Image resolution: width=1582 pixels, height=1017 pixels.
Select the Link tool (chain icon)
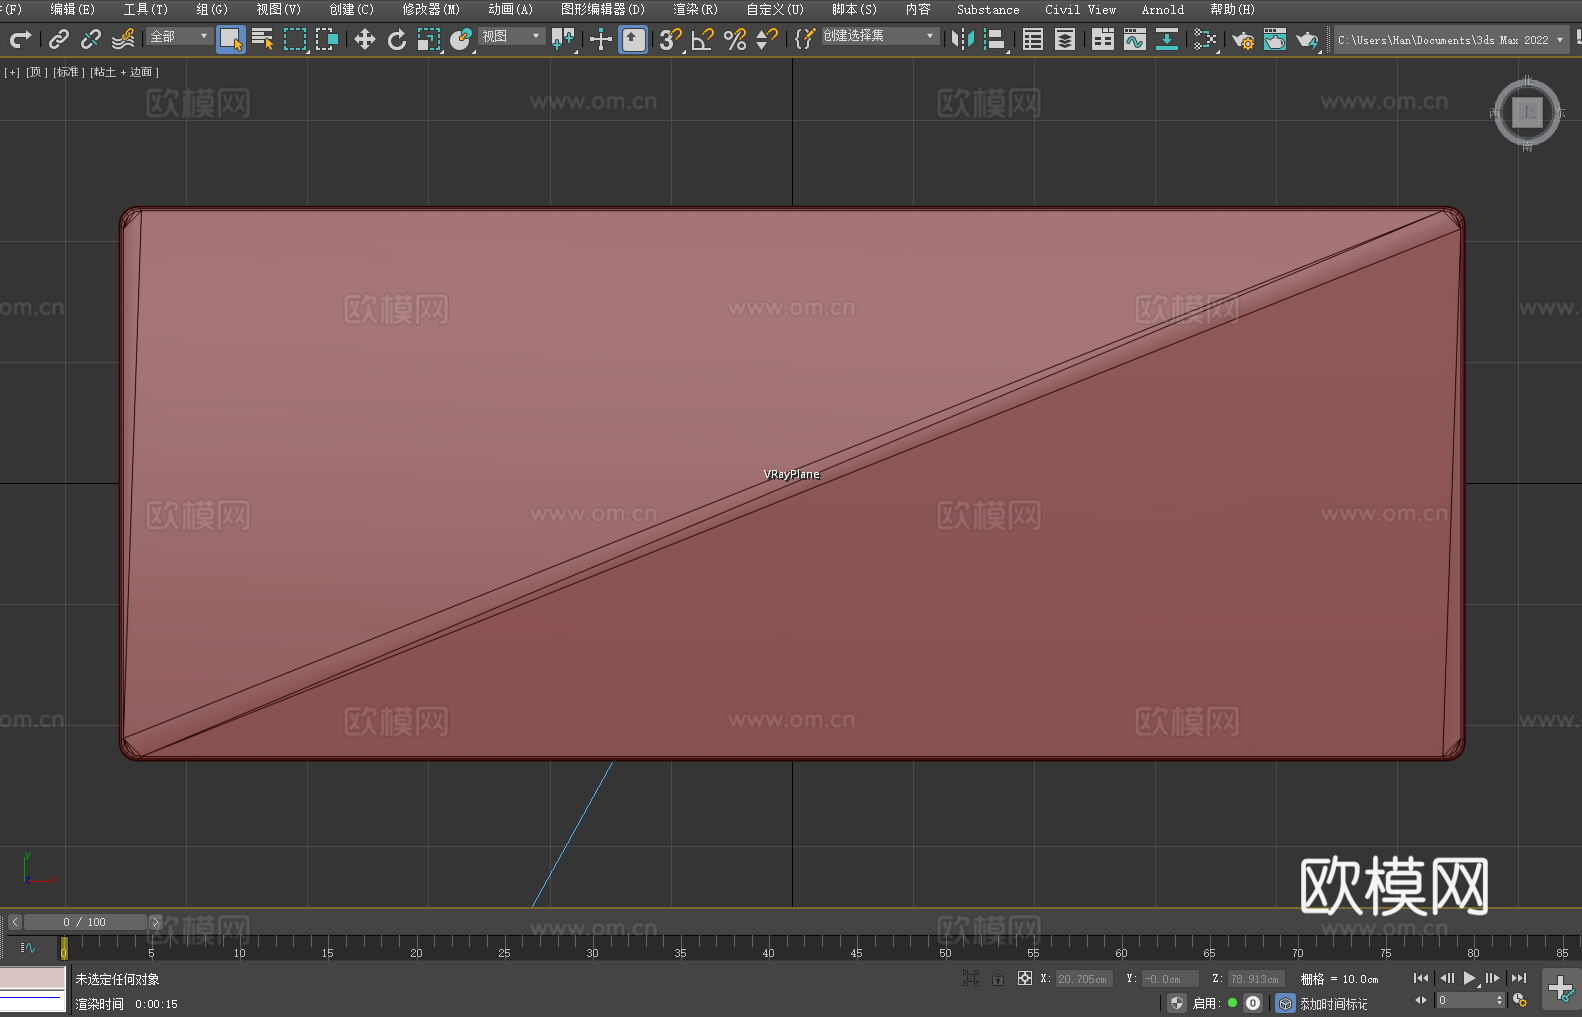point(59,39)
